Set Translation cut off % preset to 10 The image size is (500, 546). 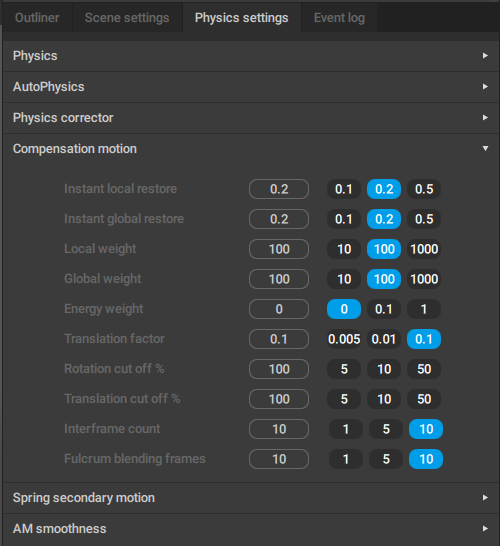[384, 399]
